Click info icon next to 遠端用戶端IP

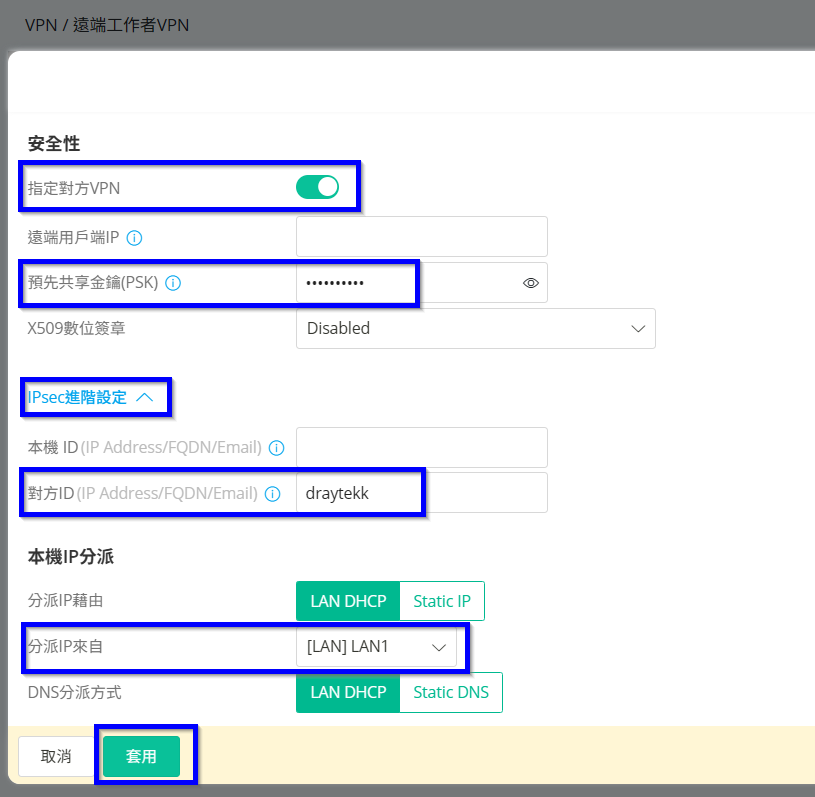135,238
